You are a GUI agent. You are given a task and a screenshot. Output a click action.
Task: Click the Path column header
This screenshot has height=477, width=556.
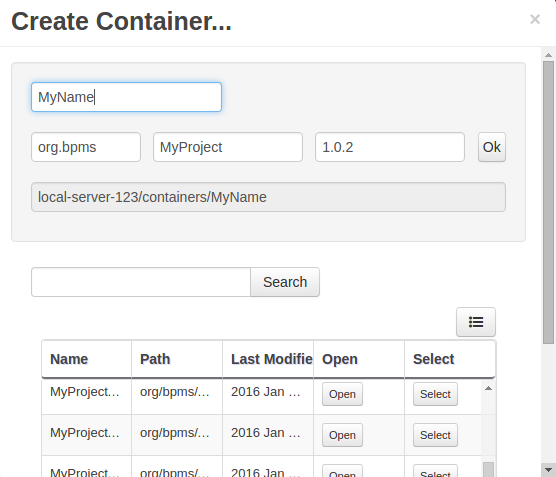pyautogui.click(x=177, y=359)
